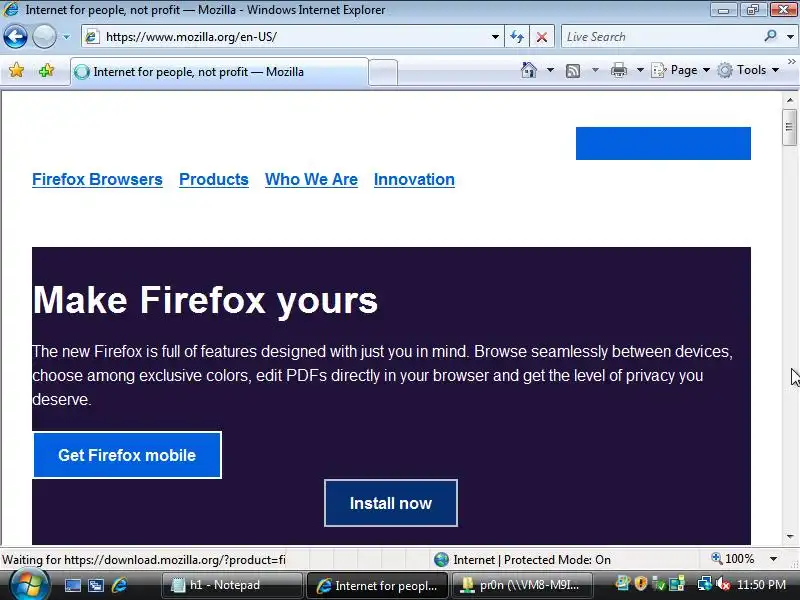Image resolution: width=800 pixels, height=600 pixels.
Task: Open the Favorites Center star icon
Action: (x=16, y=70)
